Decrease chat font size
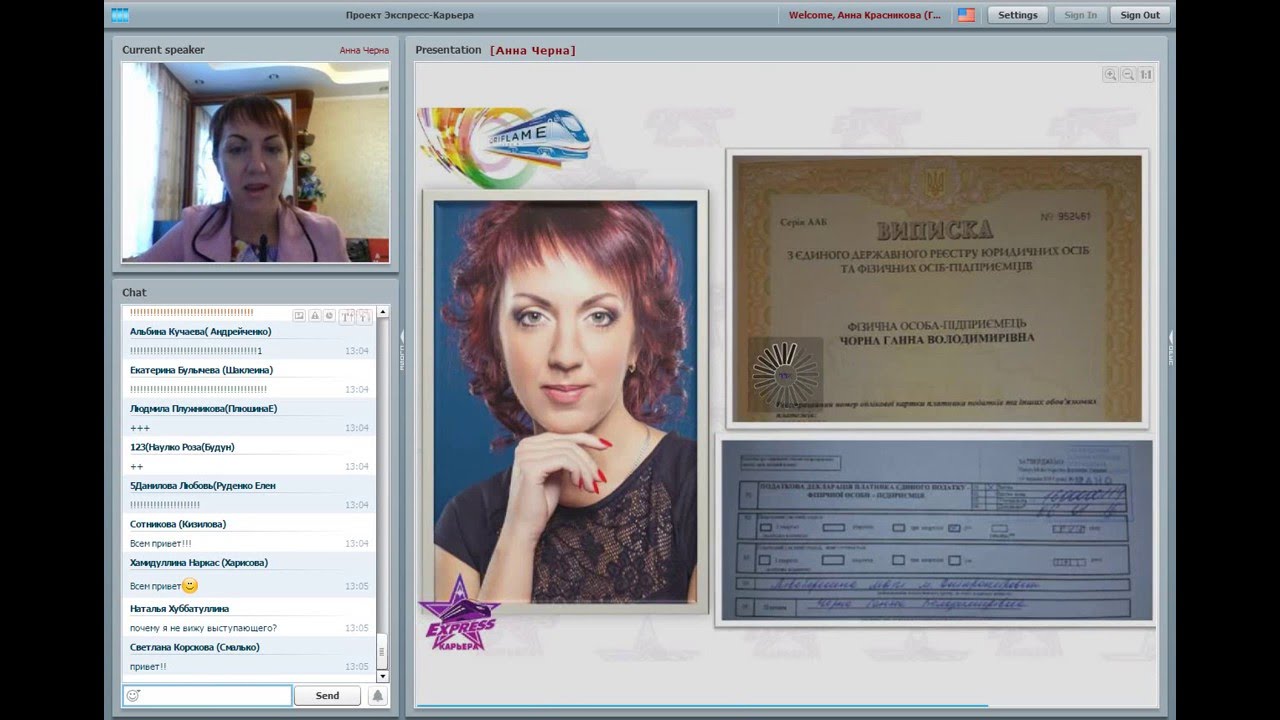This screenshot has height=720, width=1280. (363, 316)
